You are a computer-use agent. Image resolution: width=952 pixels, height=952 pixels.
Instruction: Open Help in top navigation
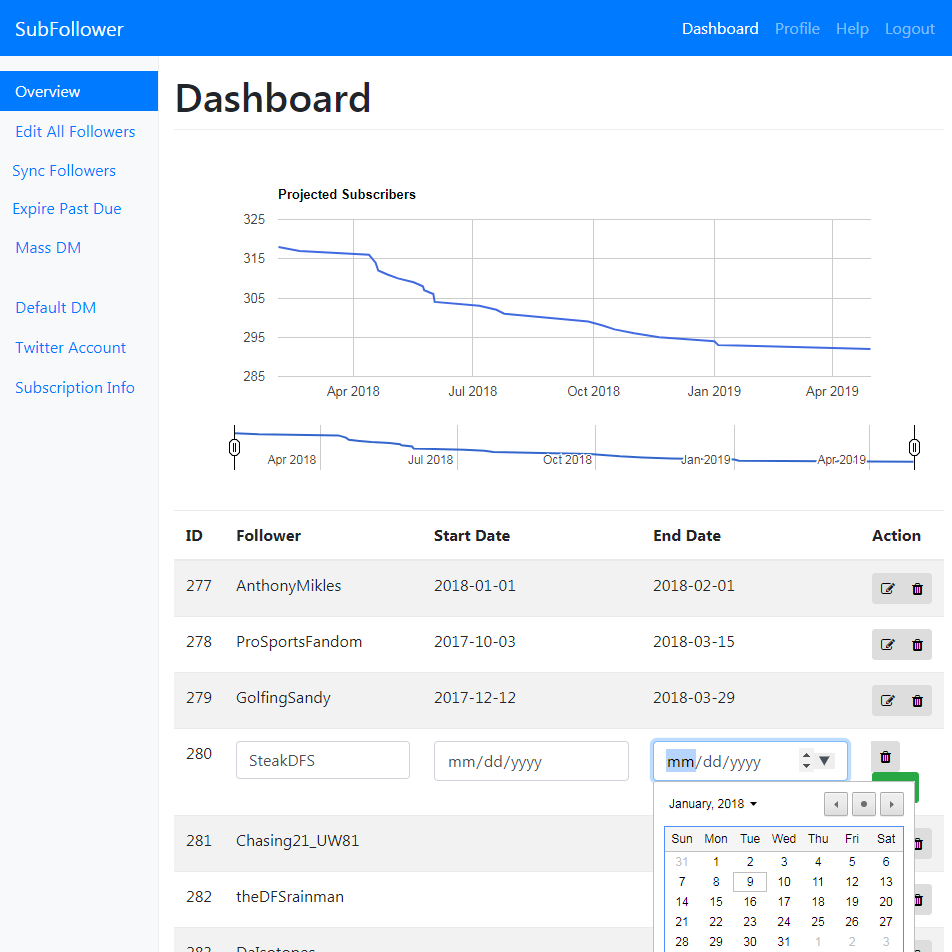click(x=852, y=29)
